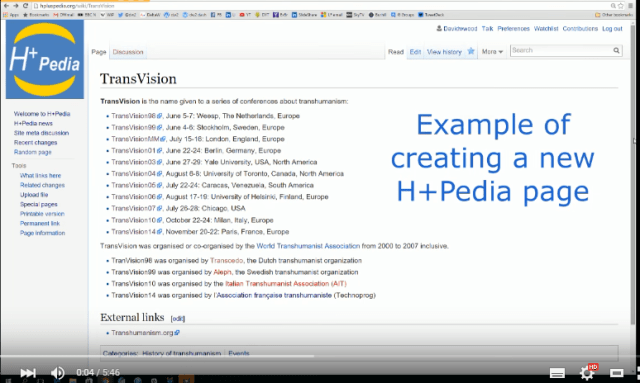640x383 pixels.
Task: Open the TransVision14 external link
Action: pyautogui.click(x=137, y=232)
